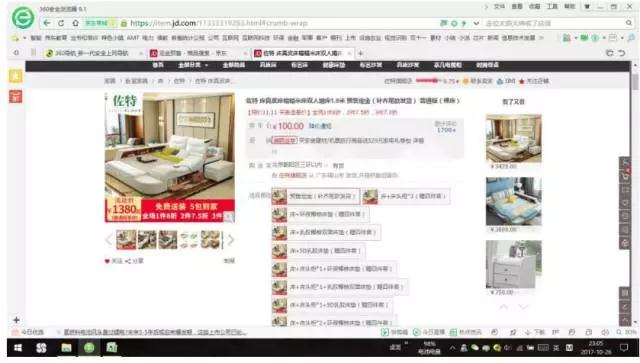640x363 pixels.
Task: Expand the all-categories dropdown in black nav bar
Action: [193, 65]
